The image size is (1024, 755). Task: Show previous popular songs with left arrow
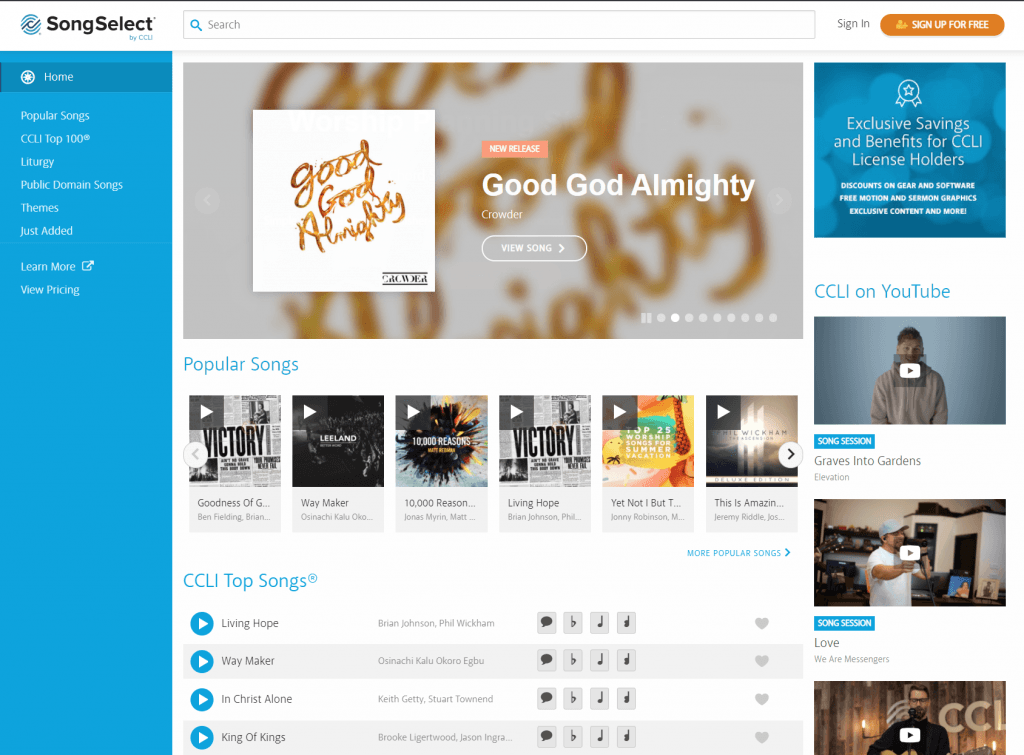point(195,454)
